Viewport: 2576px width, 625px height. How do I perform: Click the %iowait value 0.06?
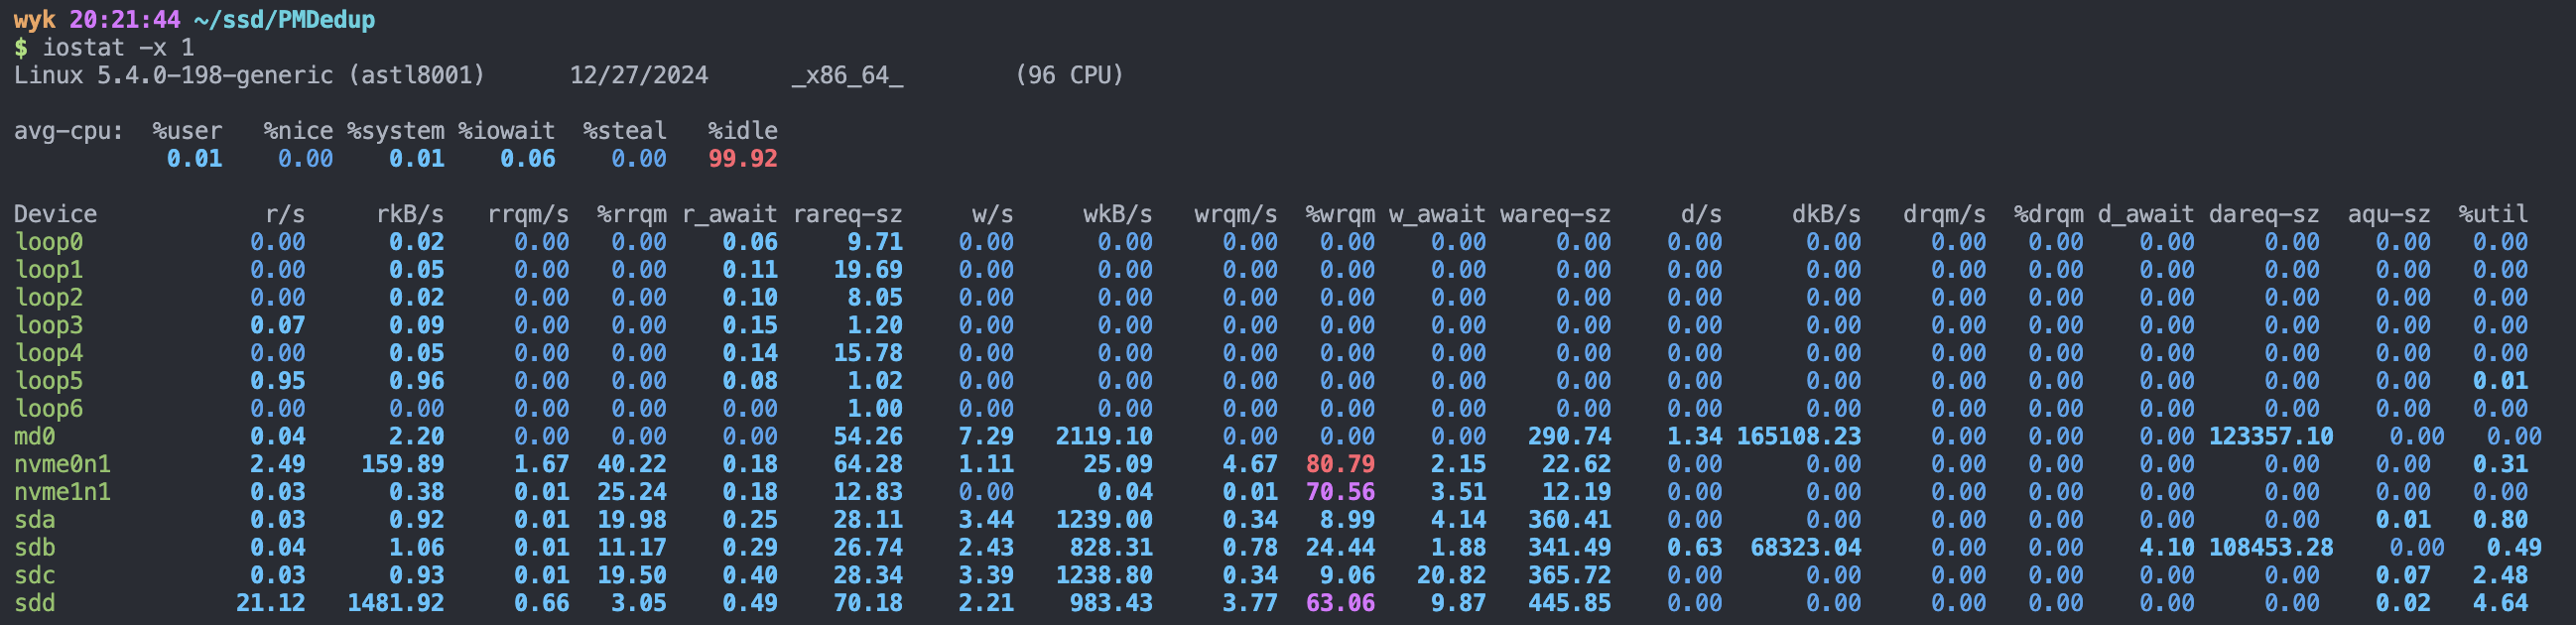pos(527,159)
